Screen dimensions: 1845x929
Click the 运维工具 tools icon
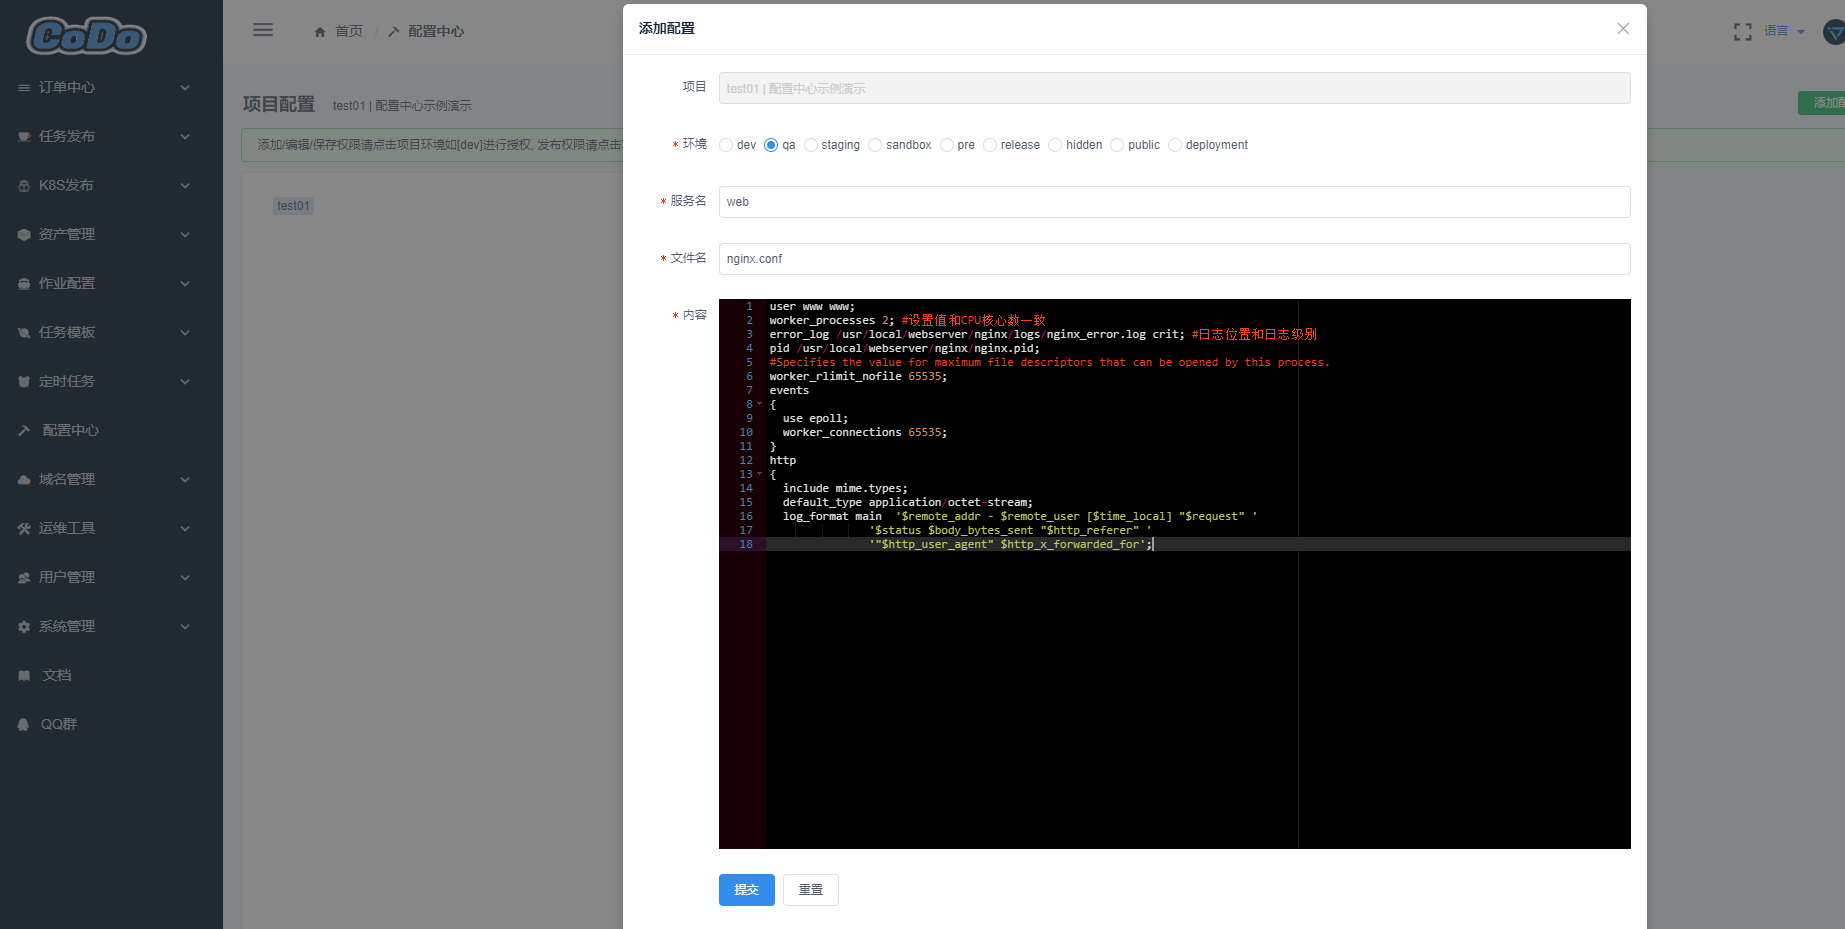tap(24, 529)
